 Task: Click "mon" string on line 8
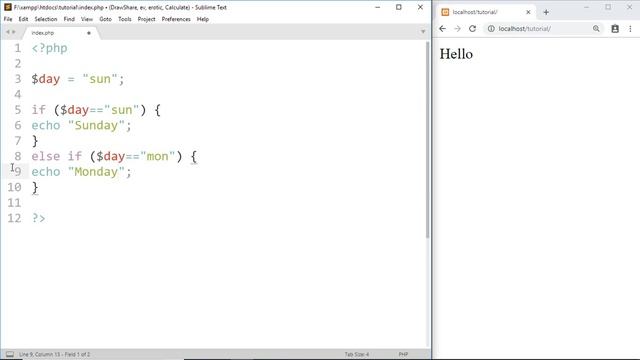tap(158, 156)
